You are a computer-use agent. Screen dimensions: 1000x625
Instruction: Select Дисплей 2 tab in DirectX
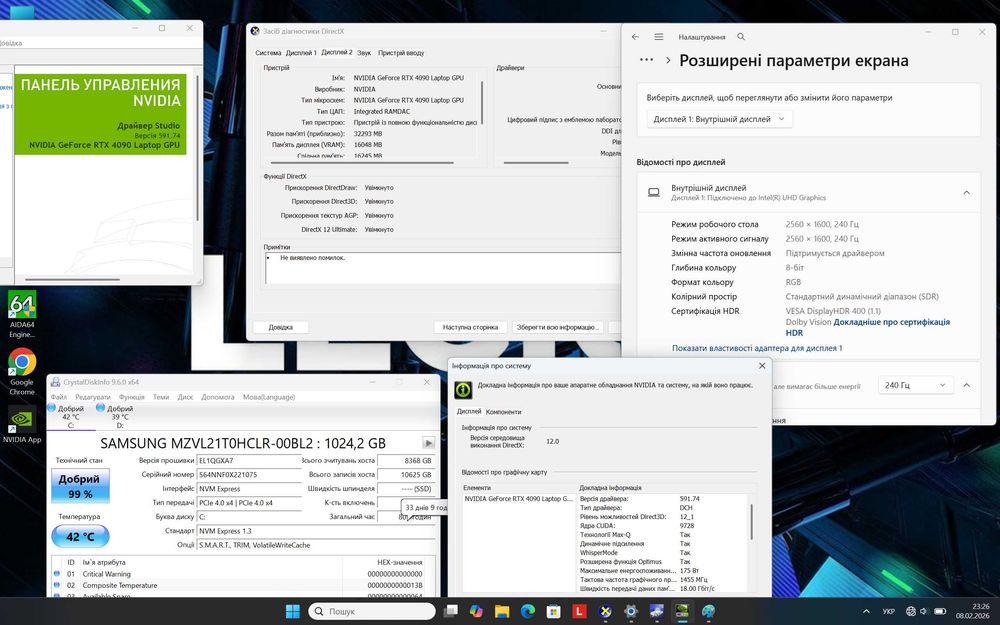pyautogui.click(x=337, y=52)
